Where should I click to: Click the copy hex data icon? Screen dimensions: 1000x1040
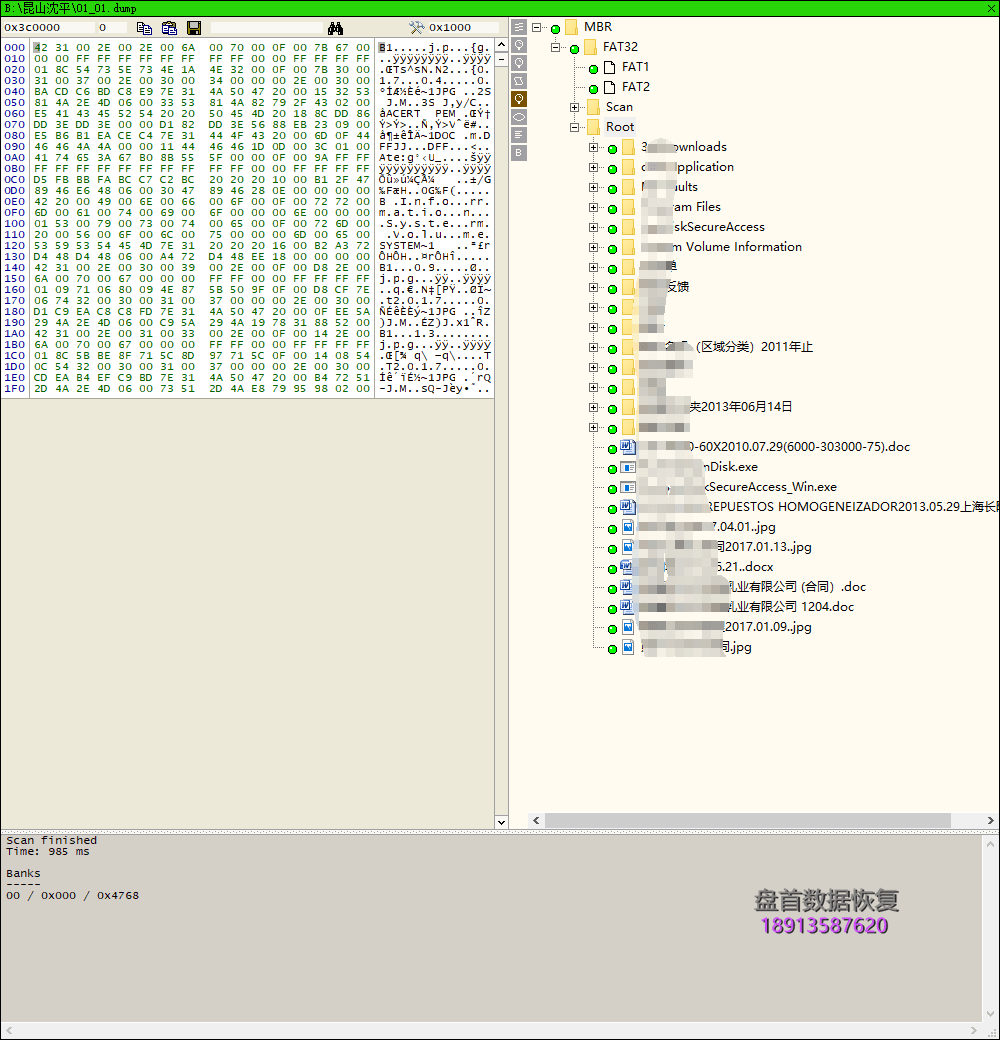(x=144, y=28)
